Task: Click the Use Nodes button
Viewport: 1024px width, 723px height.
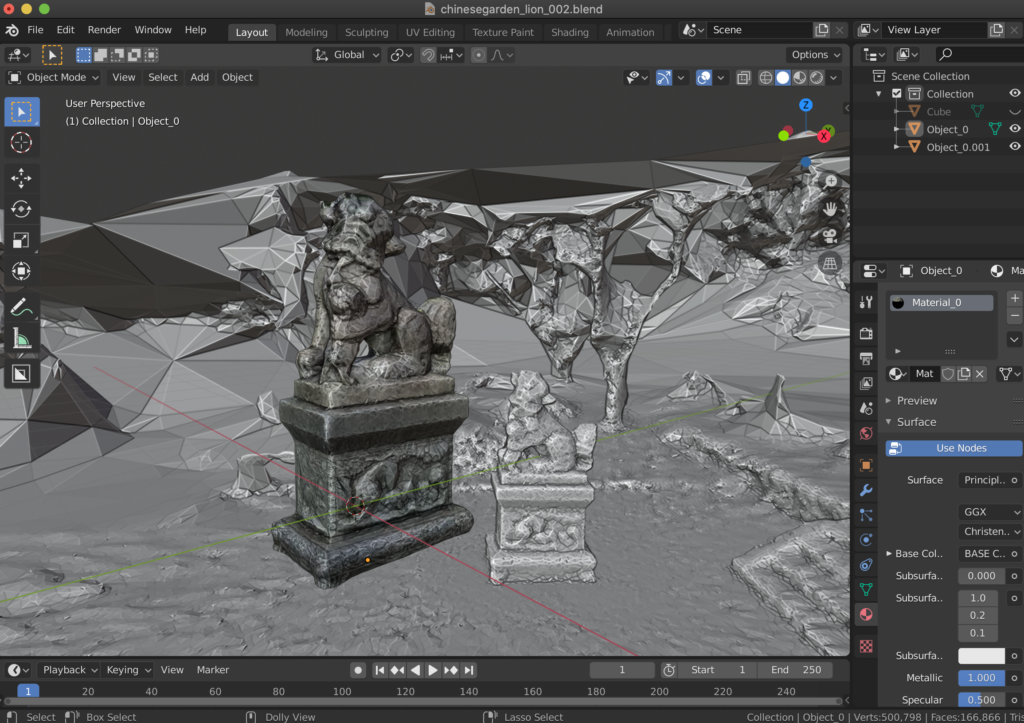Action: (x=952, y=448)
